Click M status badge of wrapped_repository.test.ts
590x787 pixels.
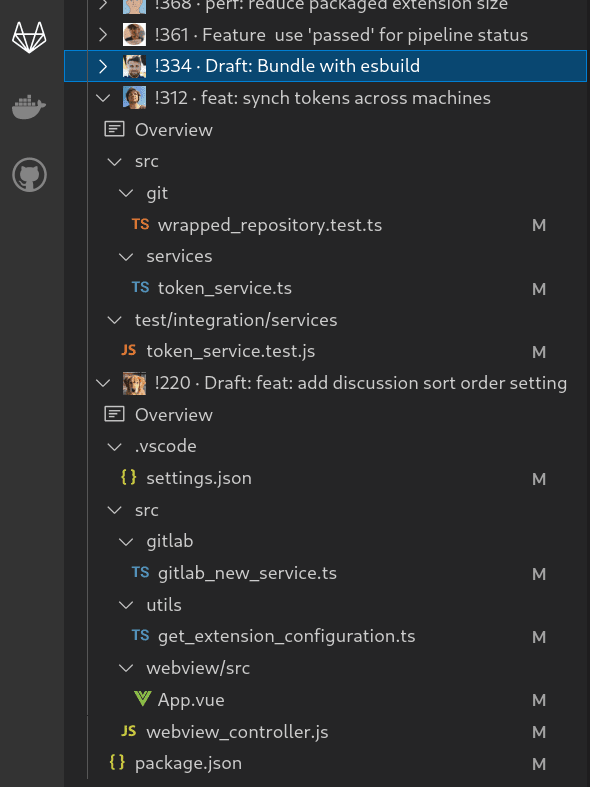tap(539, 225)
